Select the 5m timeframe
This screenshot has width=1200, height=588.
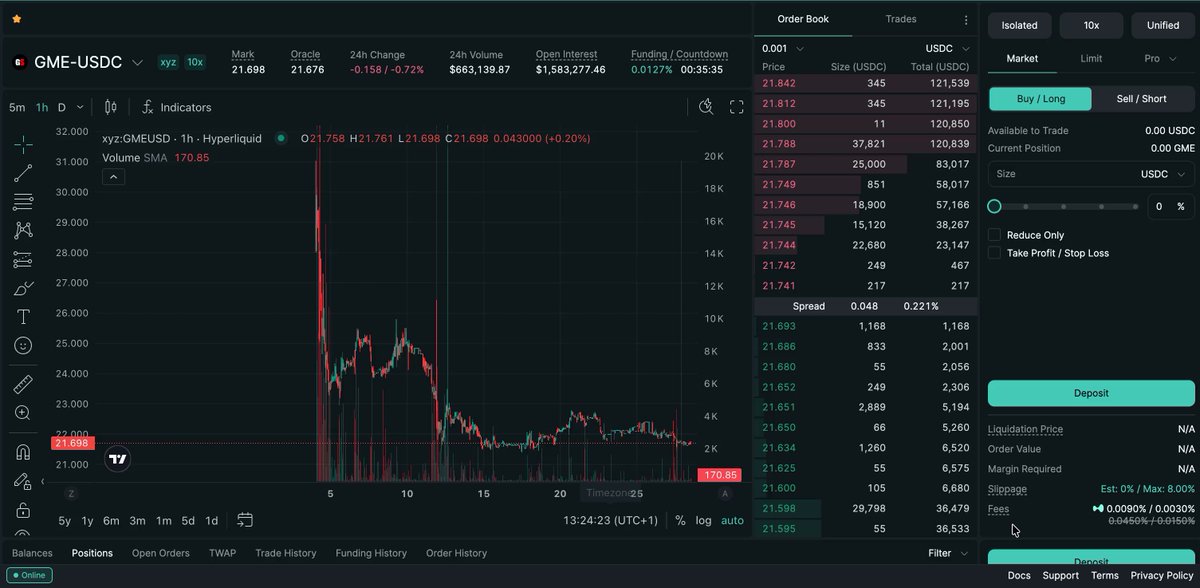point(18,107)
